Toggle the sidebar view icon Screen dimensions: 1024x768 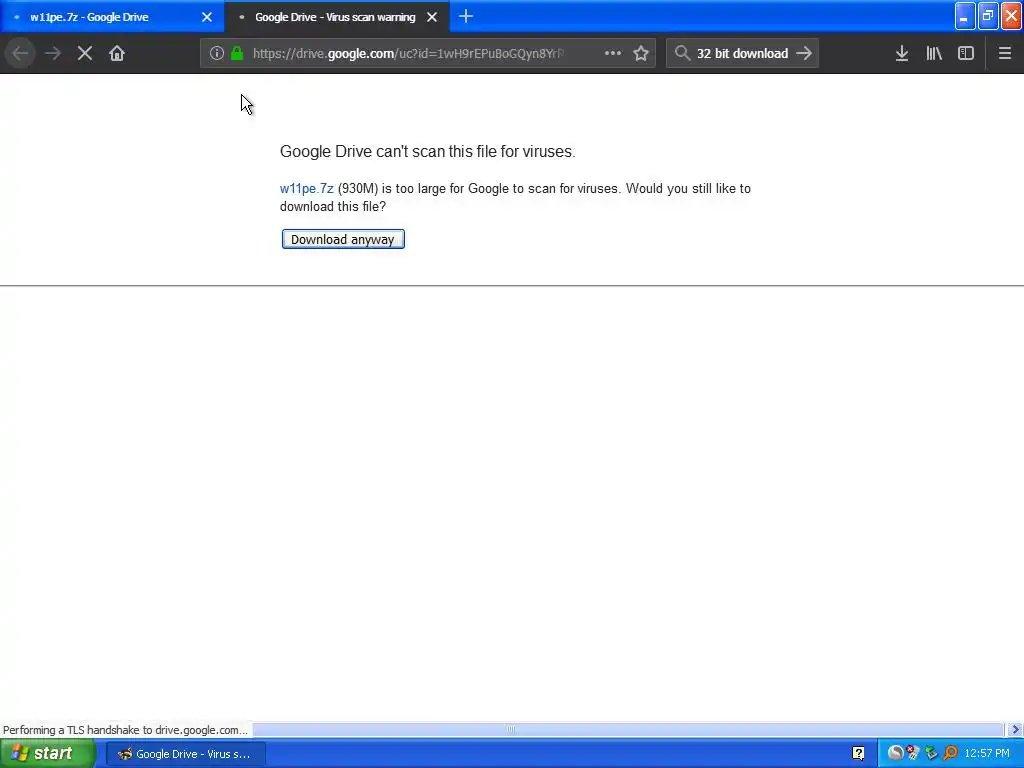966,54
